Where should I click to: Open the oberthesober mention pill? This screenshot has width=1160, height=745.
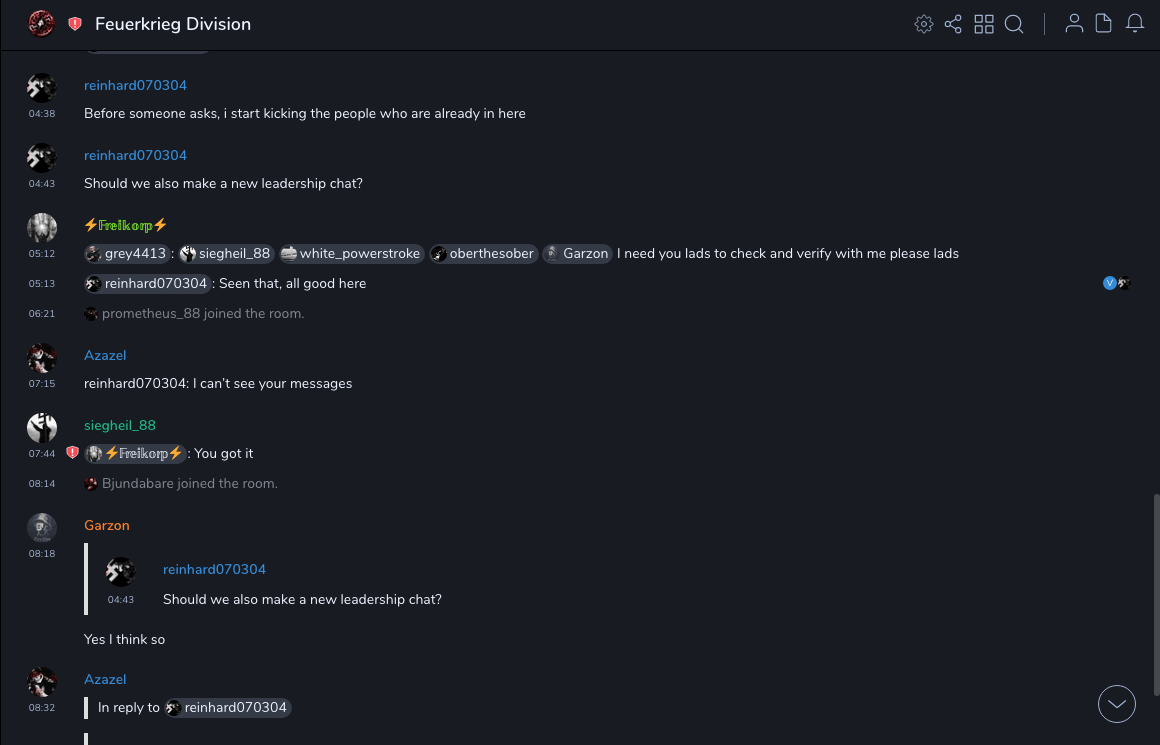click(483, 254)
